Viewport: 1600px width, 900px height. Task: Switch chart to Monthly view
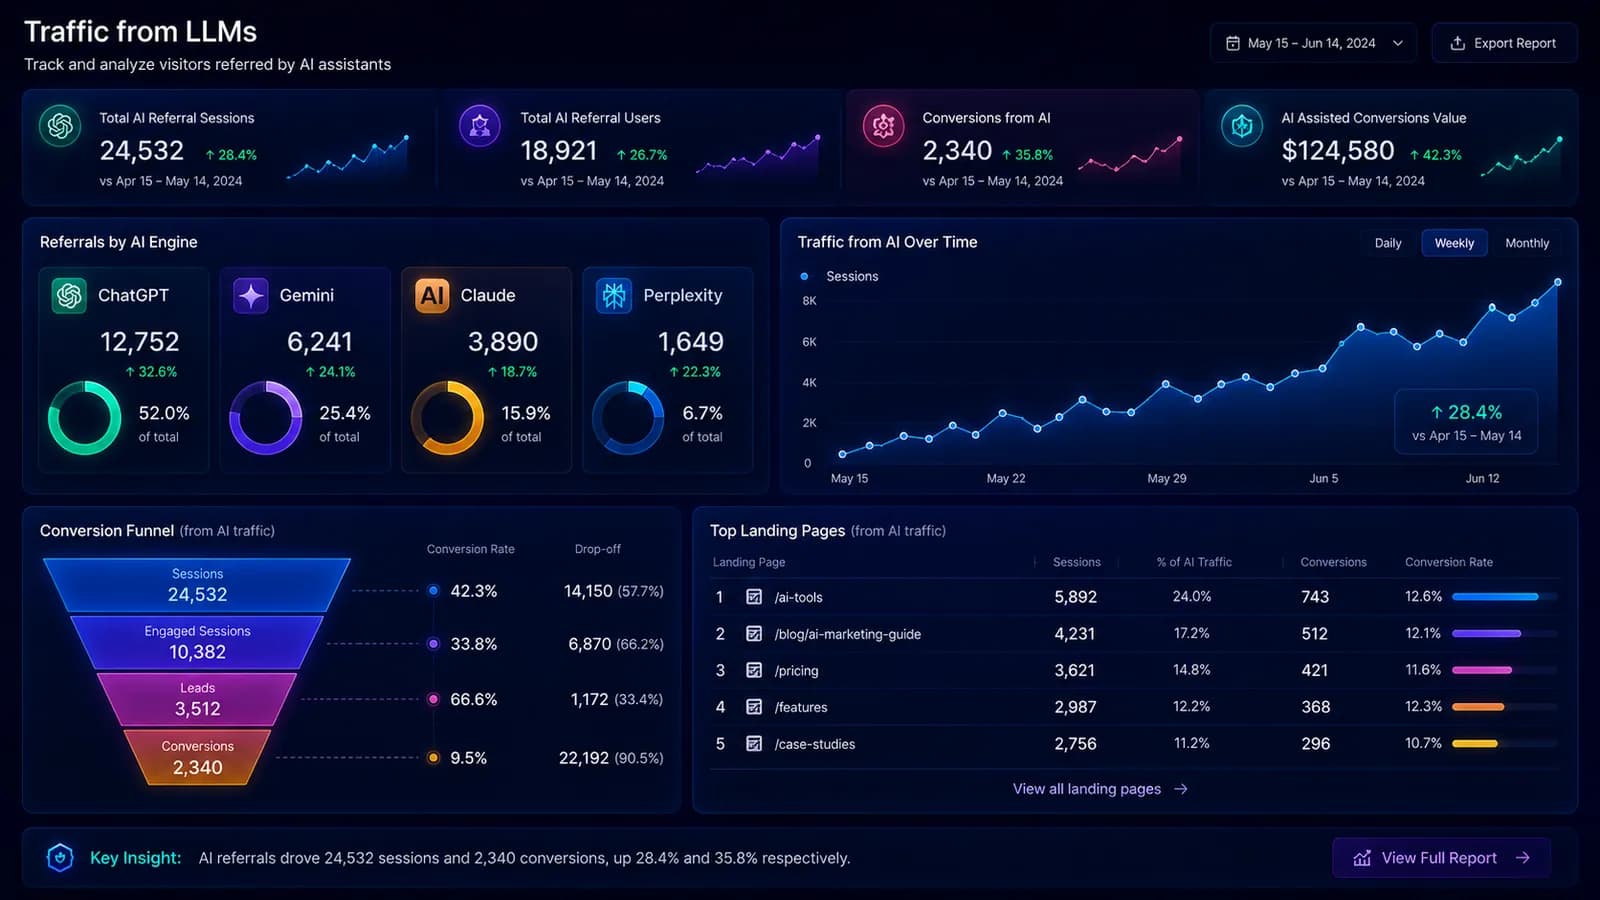coord(1527,243)
